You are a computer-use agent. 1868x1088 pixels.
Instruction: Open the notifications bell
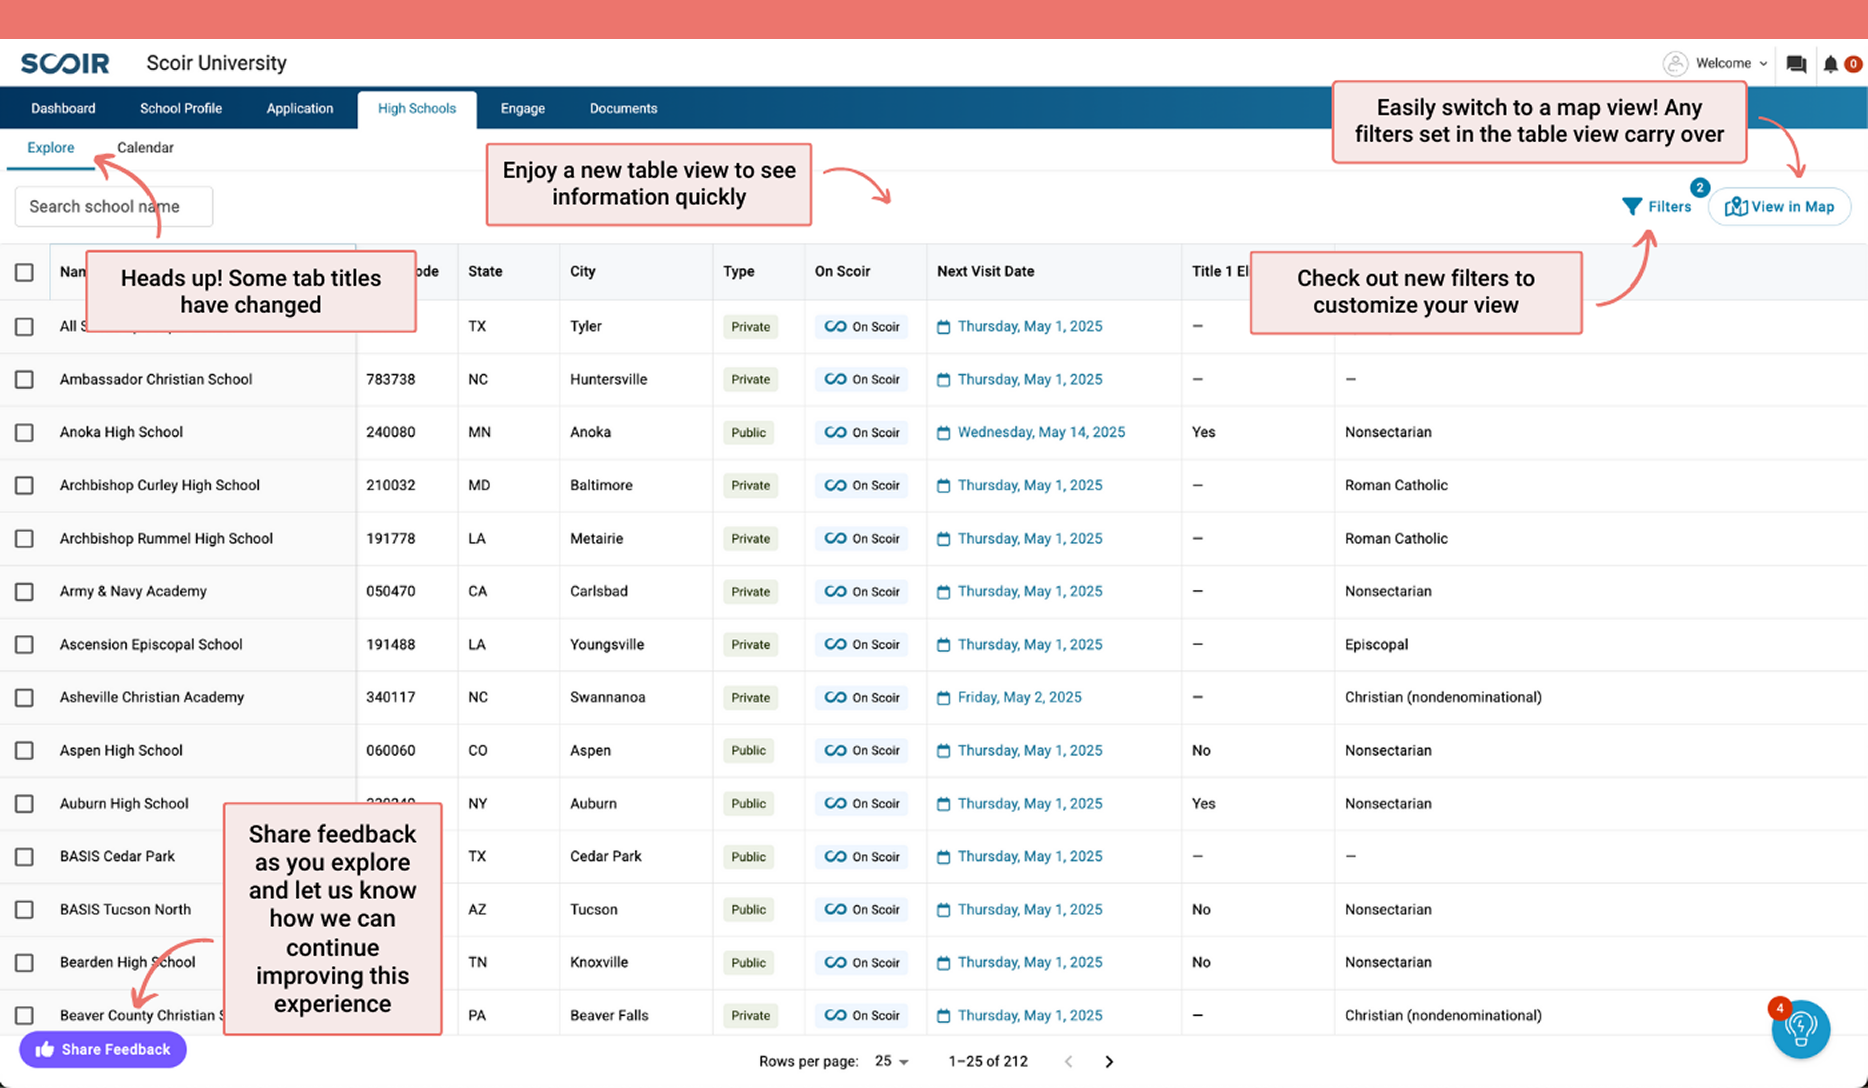tap(1830, 64)
